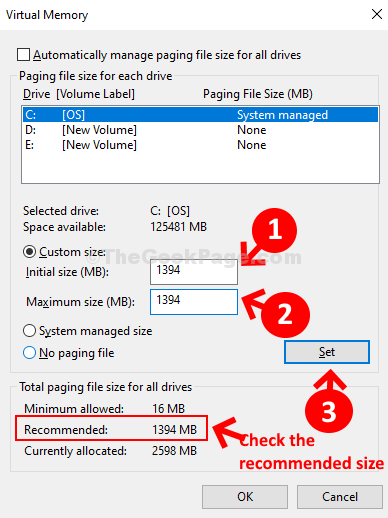The image size is (388, 518).
Task: Click the Recommended 1394 MB value
Action: [x=174, y=429]
